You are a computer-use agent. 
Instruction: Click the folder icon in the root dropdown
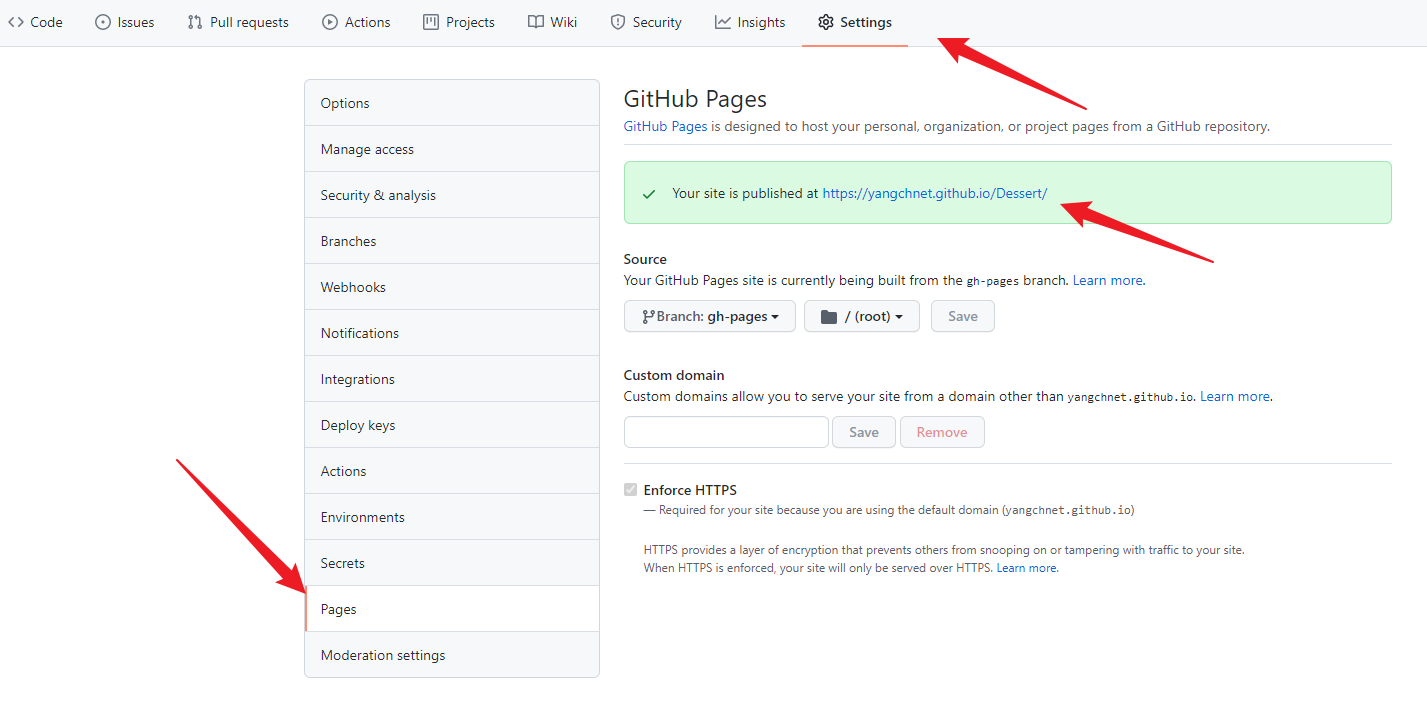point(828,317)
